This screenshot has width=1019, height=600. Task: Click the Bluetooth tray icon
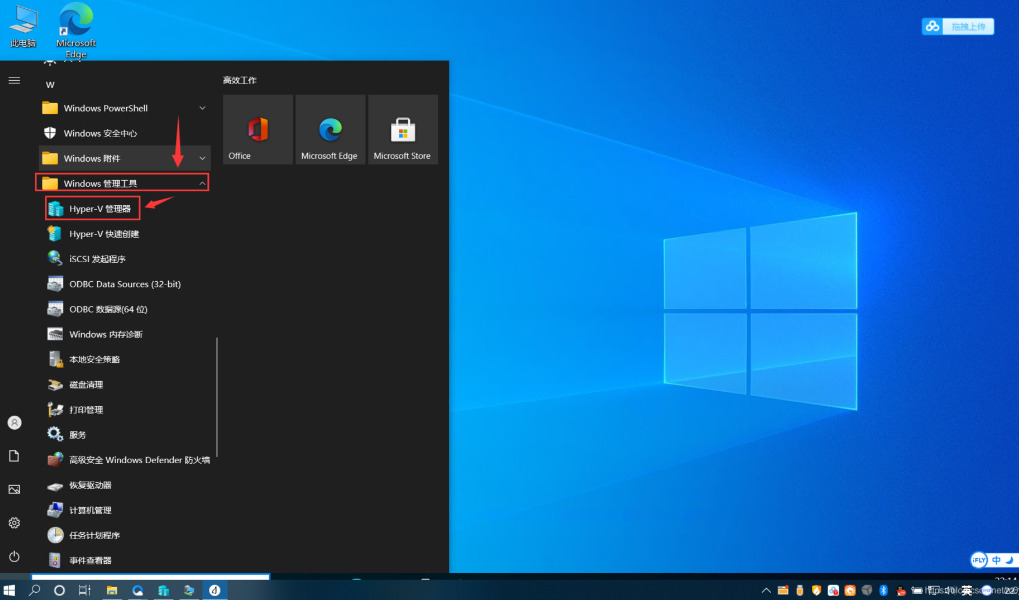point(884,591)
